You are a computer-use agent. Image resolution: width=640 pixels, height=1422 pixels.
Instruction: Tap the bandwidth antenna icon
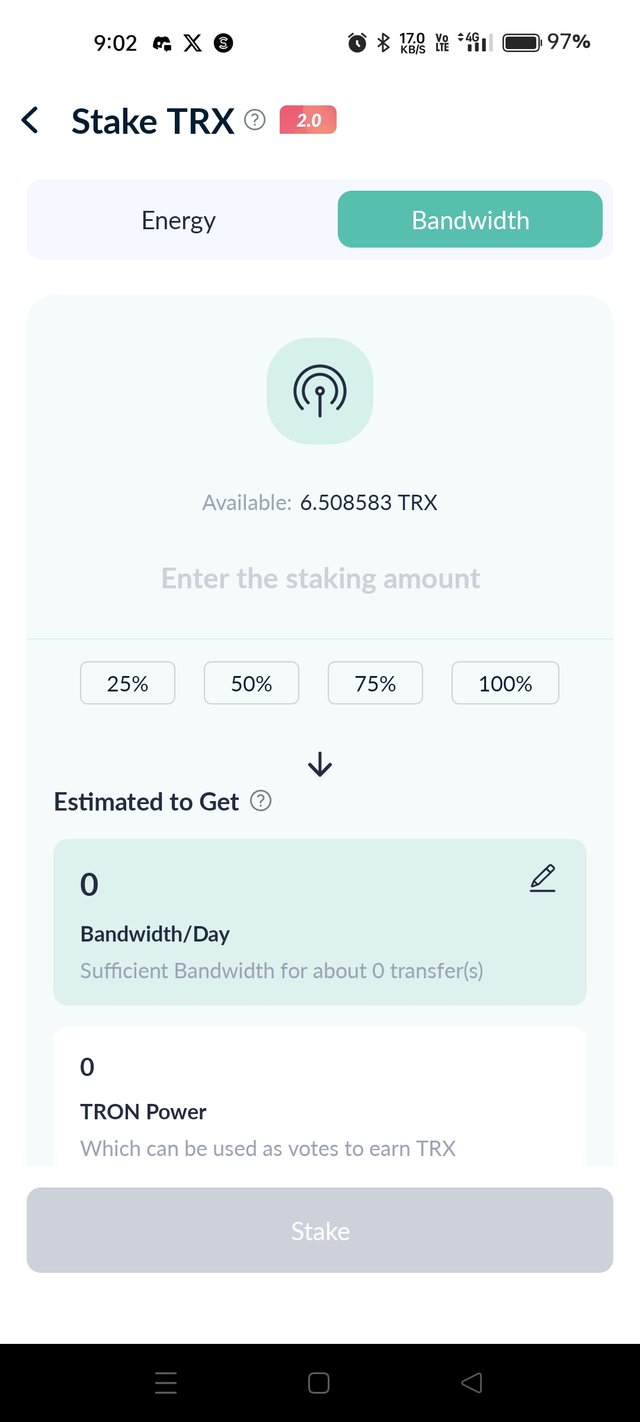(320, 391)
